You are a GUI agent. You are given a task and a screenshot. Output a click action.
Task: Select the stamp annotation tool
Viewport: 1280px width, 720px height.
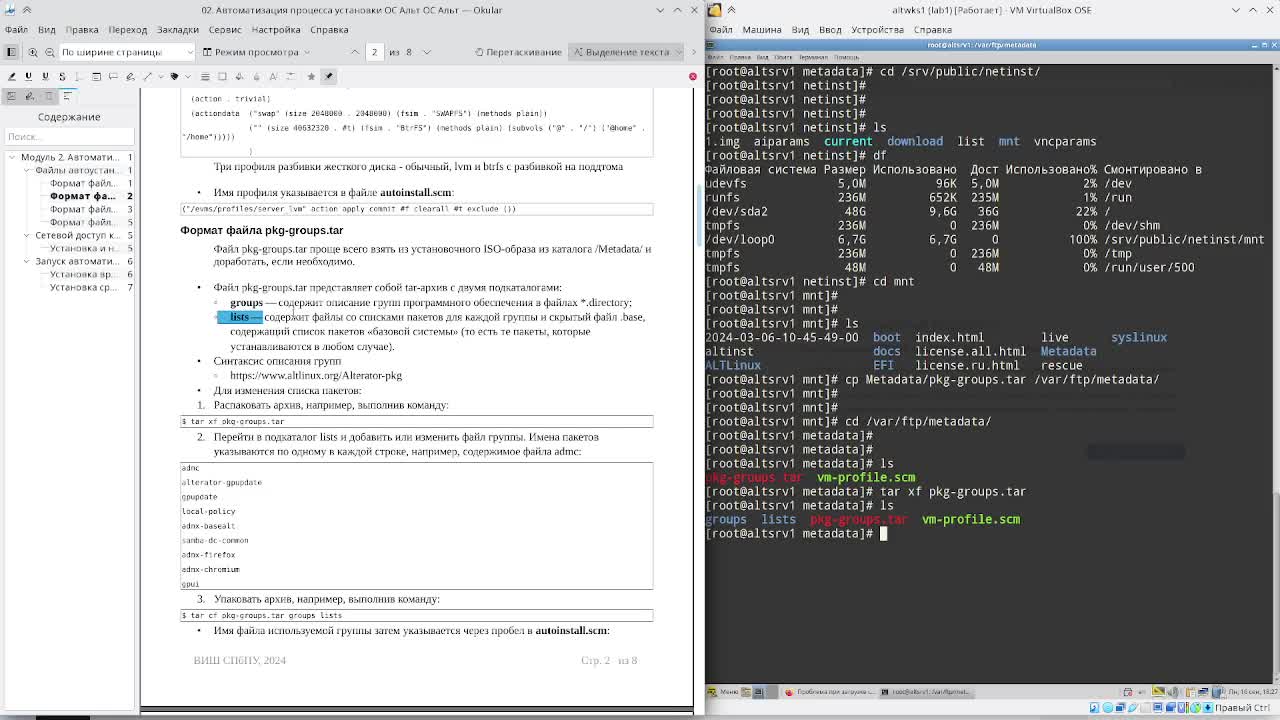[x=174, y=76]
